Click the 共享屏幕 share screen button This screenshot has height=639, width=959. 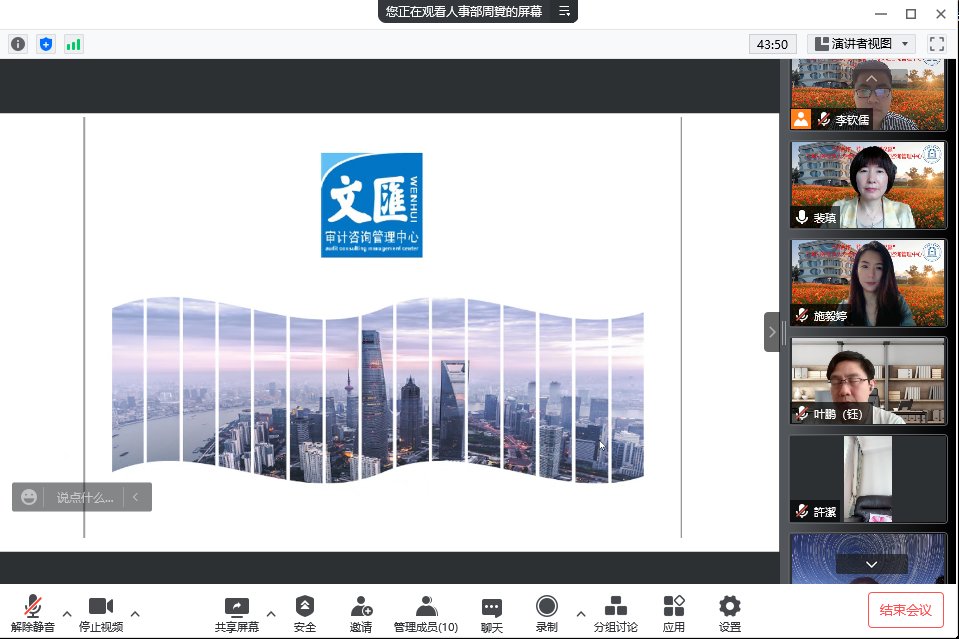(237, 613)
